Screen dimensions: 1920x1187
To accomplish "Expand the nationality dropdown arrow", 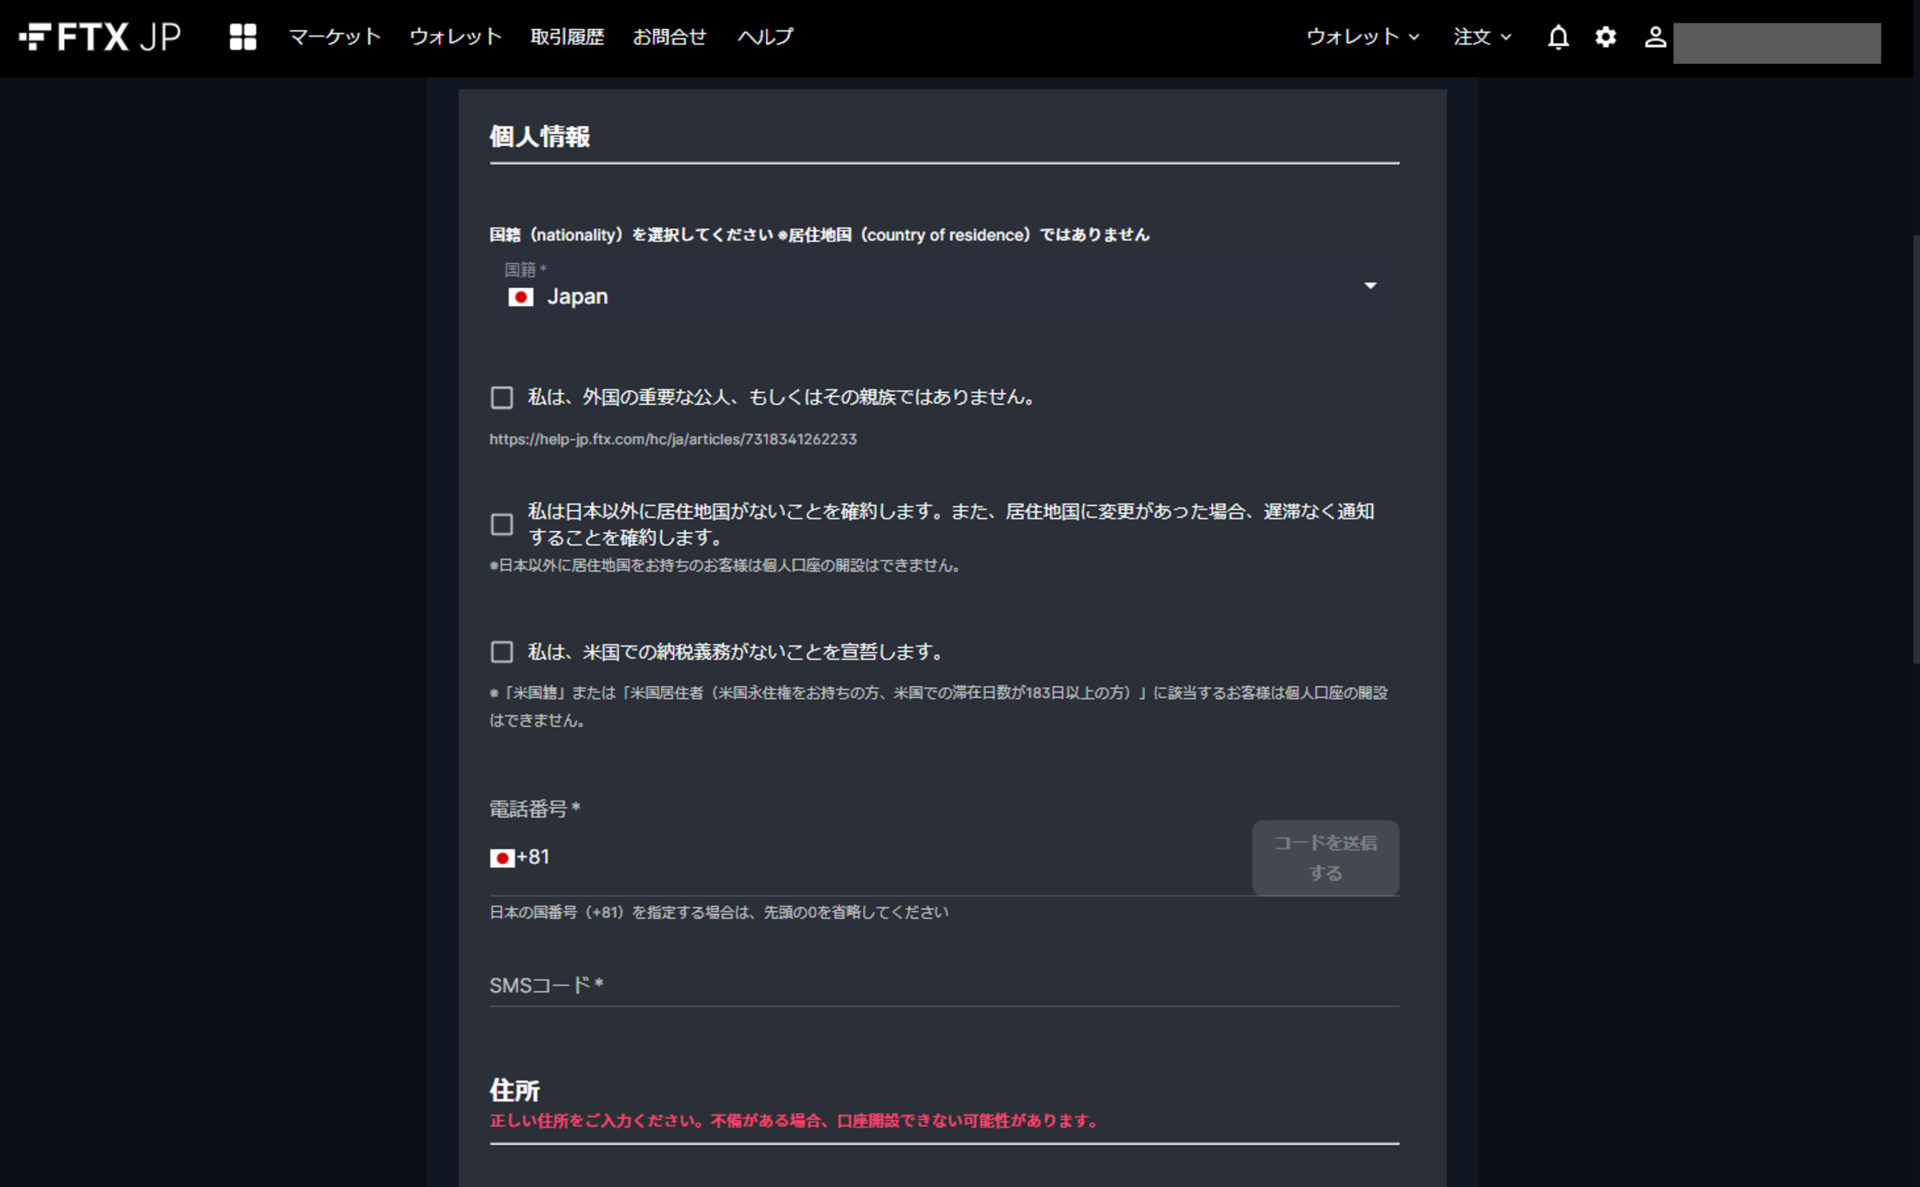I will tap(1370, 286).
